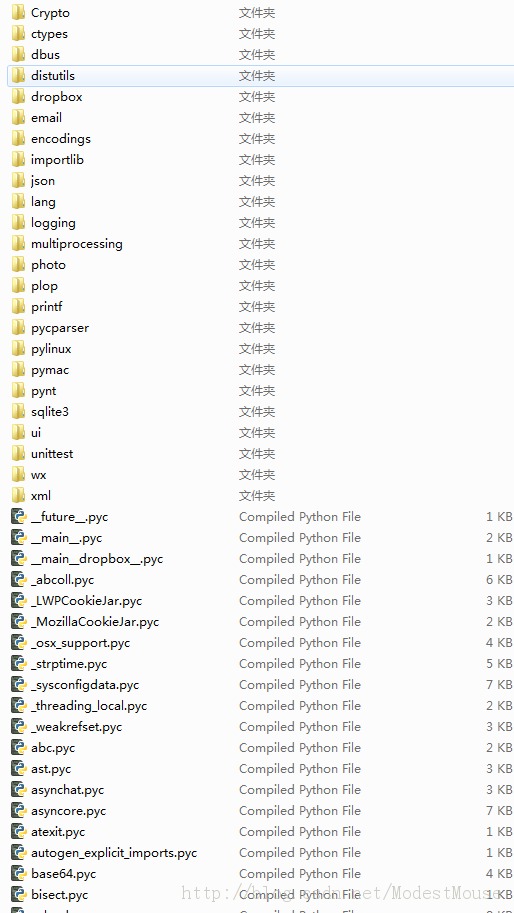Click the Python icon of ast.pyc
Image resolution: width=514 pixels, height=913 pixels.
(19, 769)
